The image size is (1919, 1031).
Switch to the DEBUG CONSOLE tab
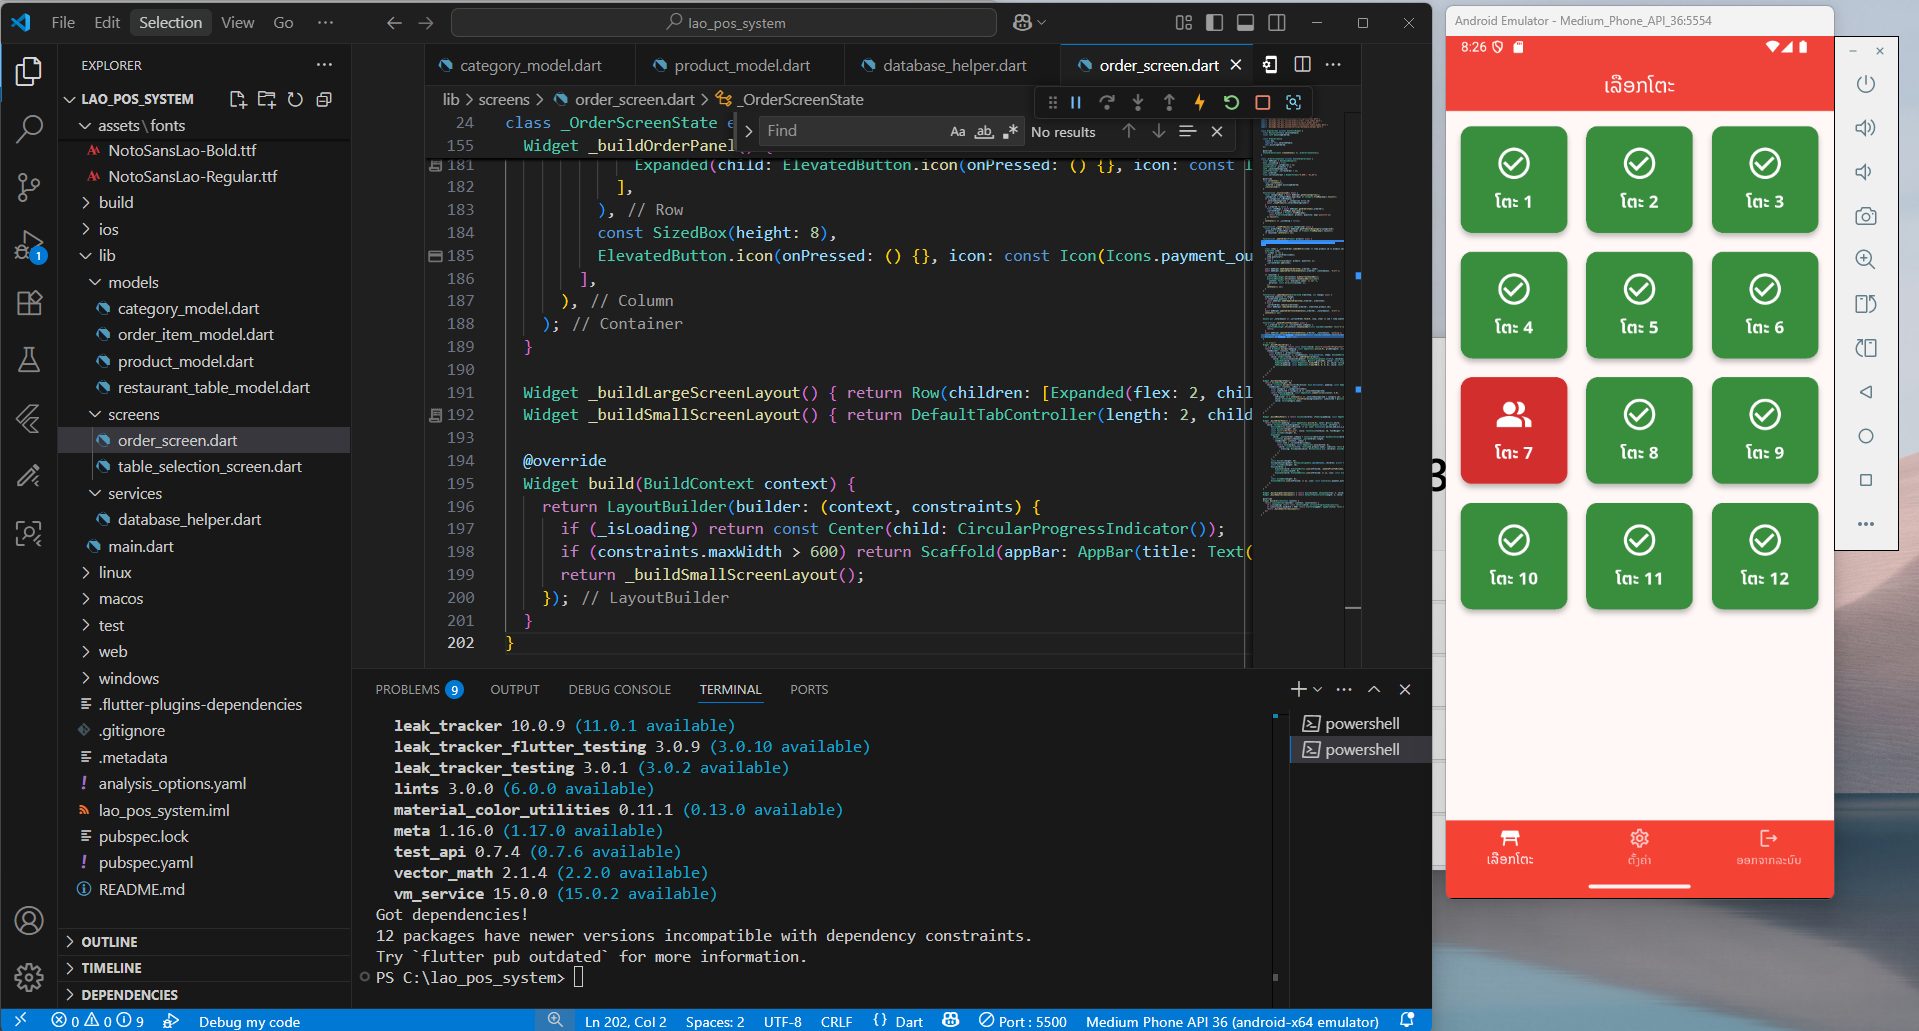619,689
